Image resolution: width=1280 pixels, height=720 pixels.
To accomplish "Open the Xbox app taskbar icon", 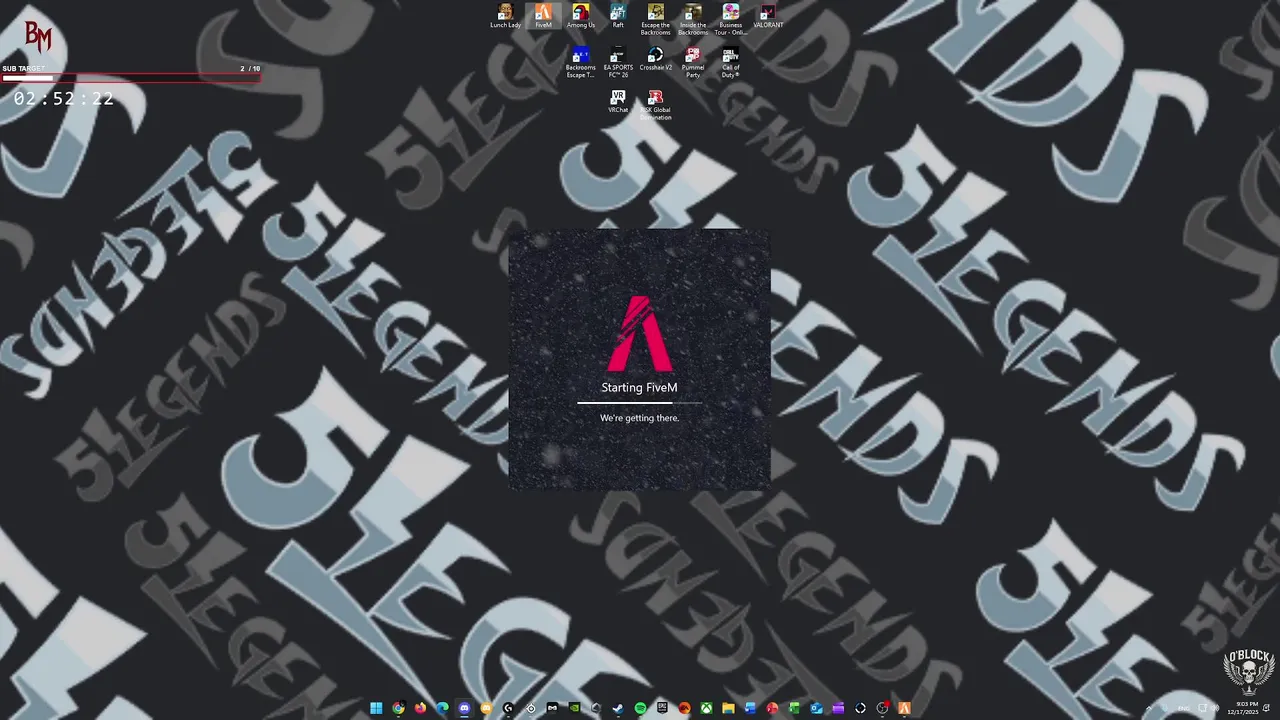I will 707,708.
